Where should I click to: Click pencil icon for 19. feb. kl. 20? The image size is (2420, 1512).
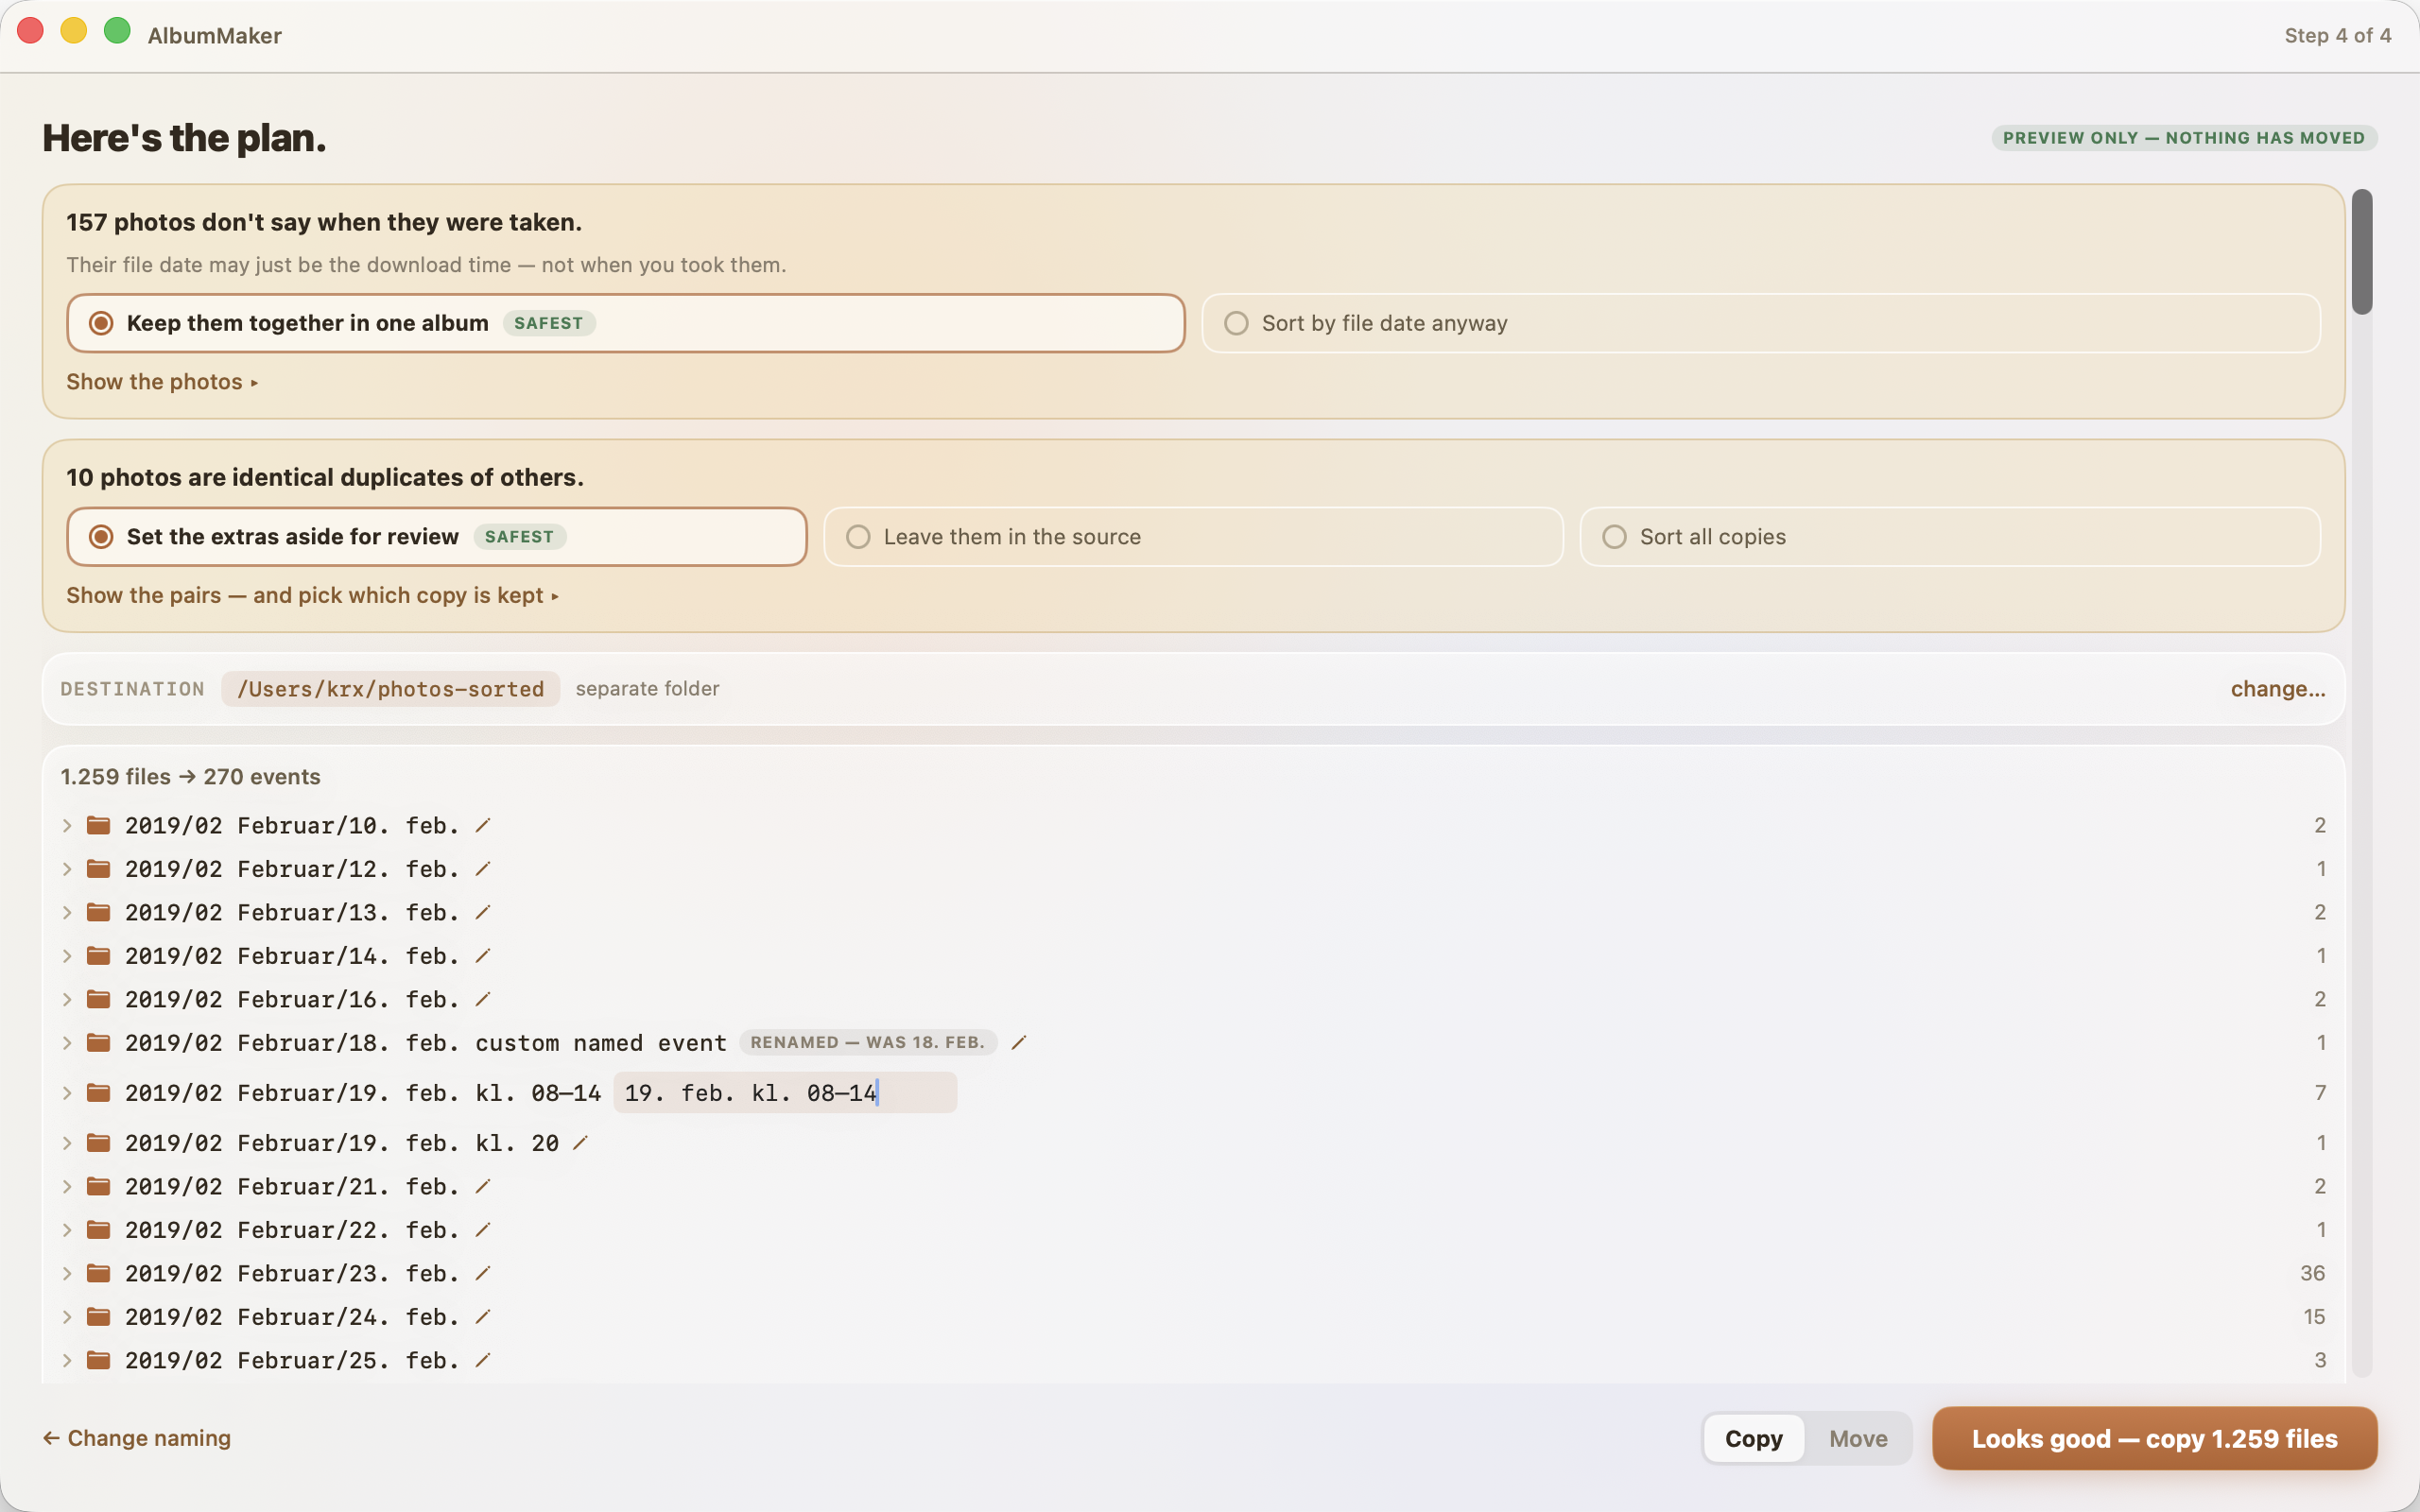pos(580,1142)
